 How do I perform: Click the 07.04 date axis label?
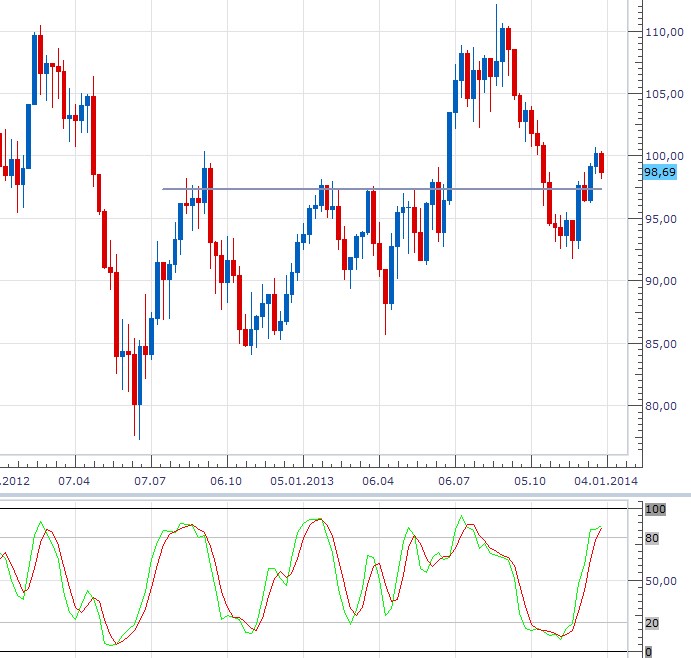(x=74, y=481)
